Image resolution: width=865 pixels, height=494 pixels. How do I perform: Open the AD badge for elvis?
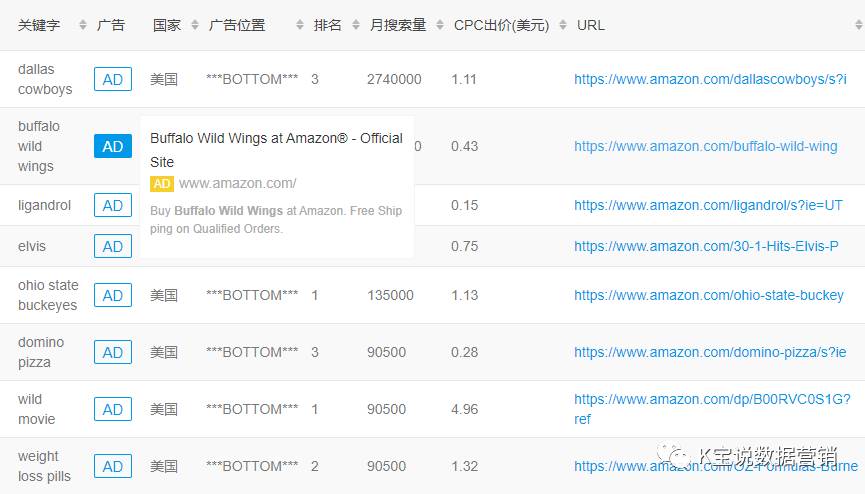(x=113, y=246)
